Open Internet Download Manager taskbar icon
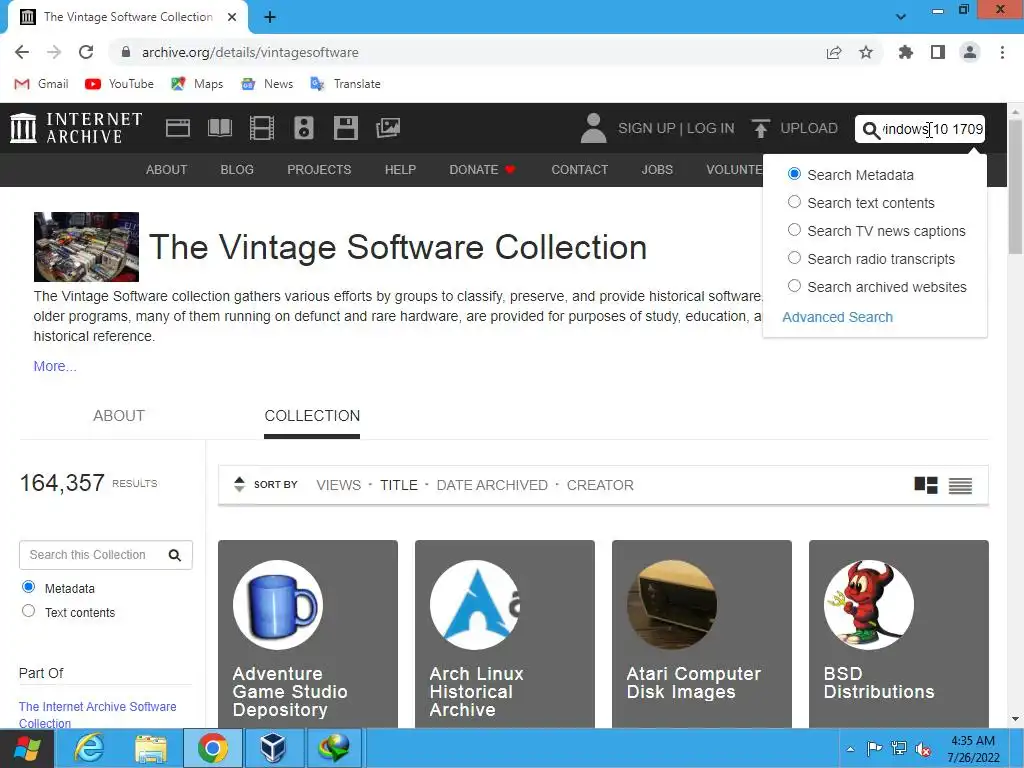Screen dimensions: 1024x768 (x=334, y=748)
